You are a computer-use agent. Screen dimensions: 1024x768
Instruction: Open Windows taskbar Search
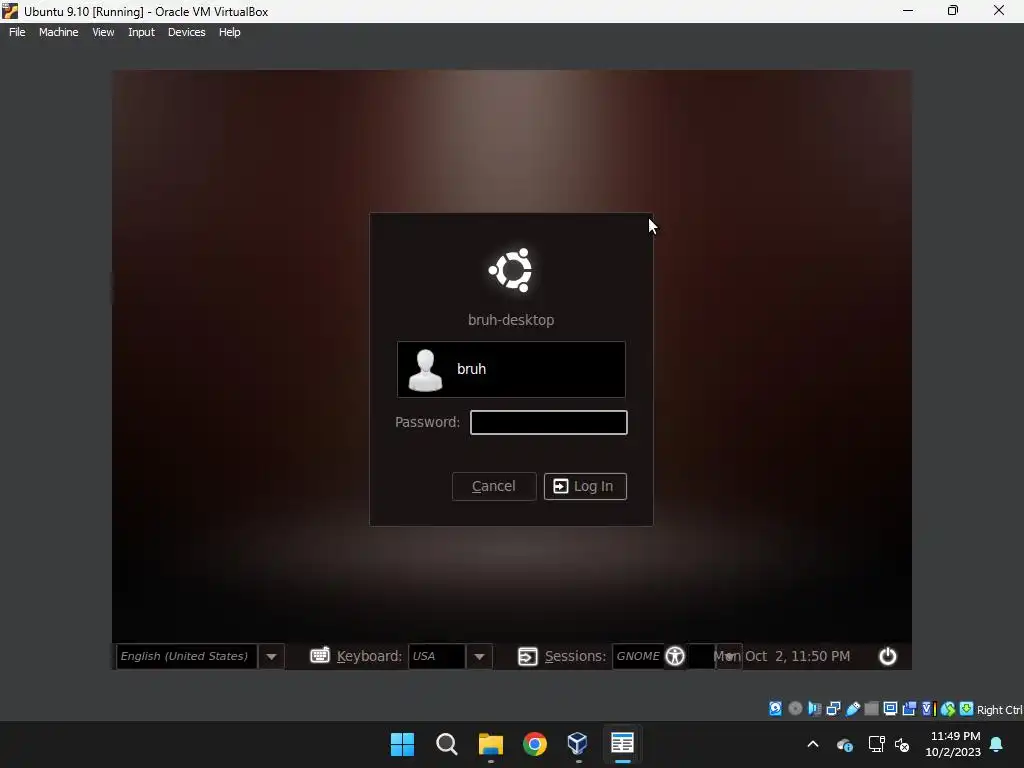point(447,744)
